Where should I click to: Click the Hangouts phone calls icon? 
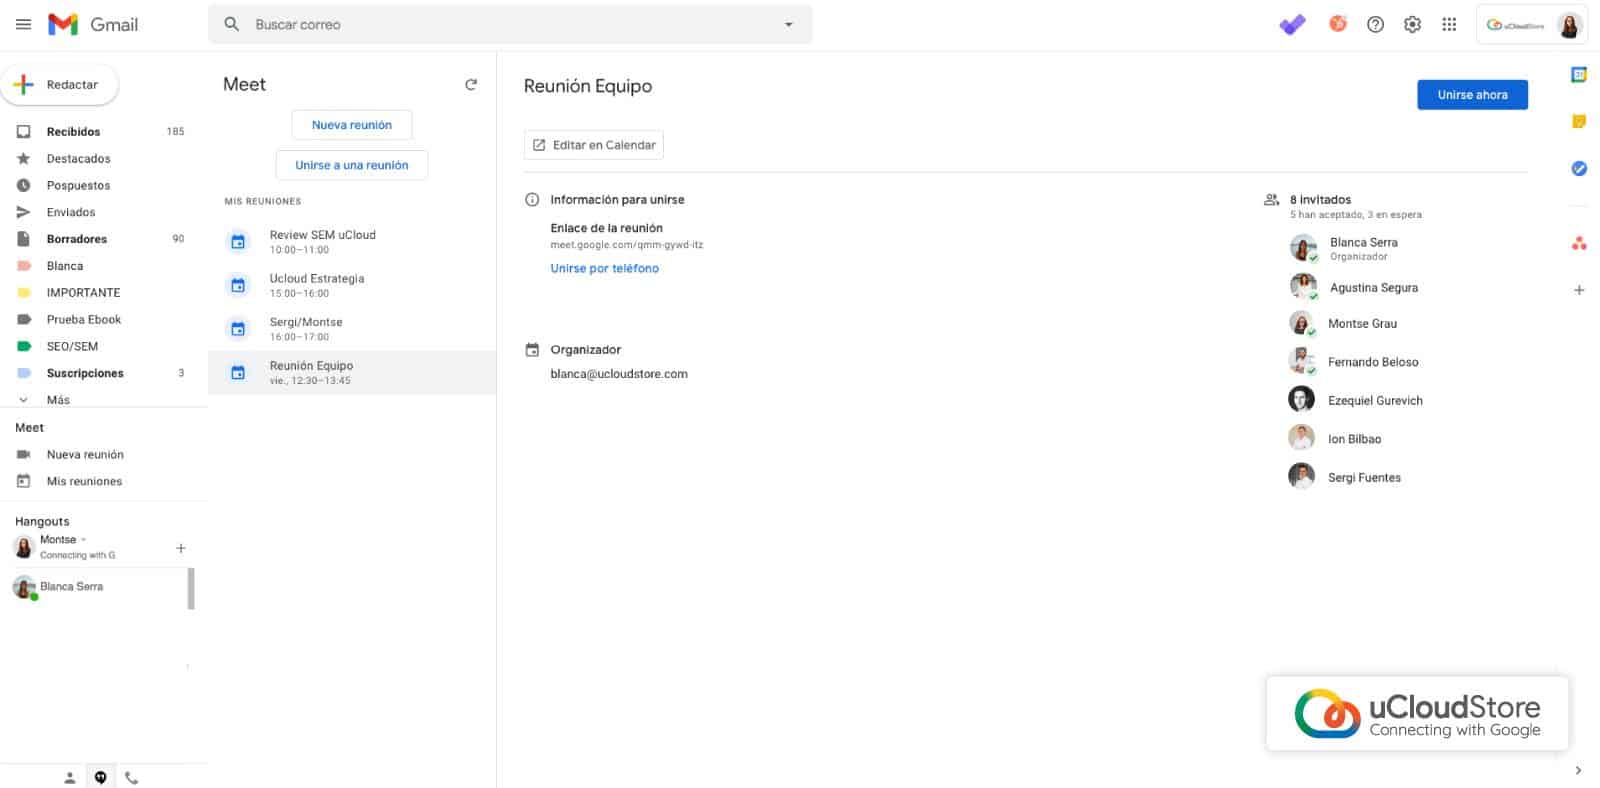coord(131,777)
